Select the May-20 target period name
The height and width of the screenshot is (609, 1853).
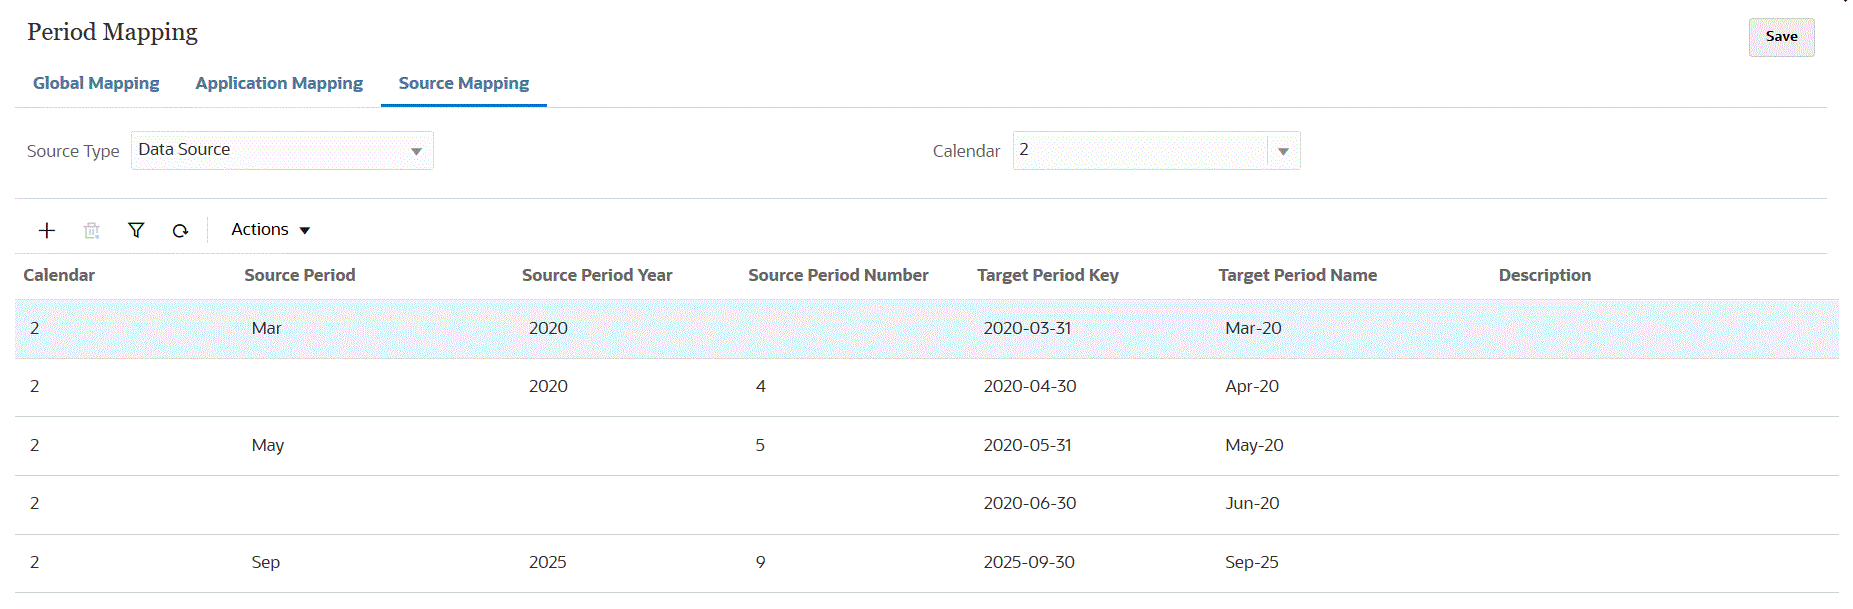[x=1254, y=445]
